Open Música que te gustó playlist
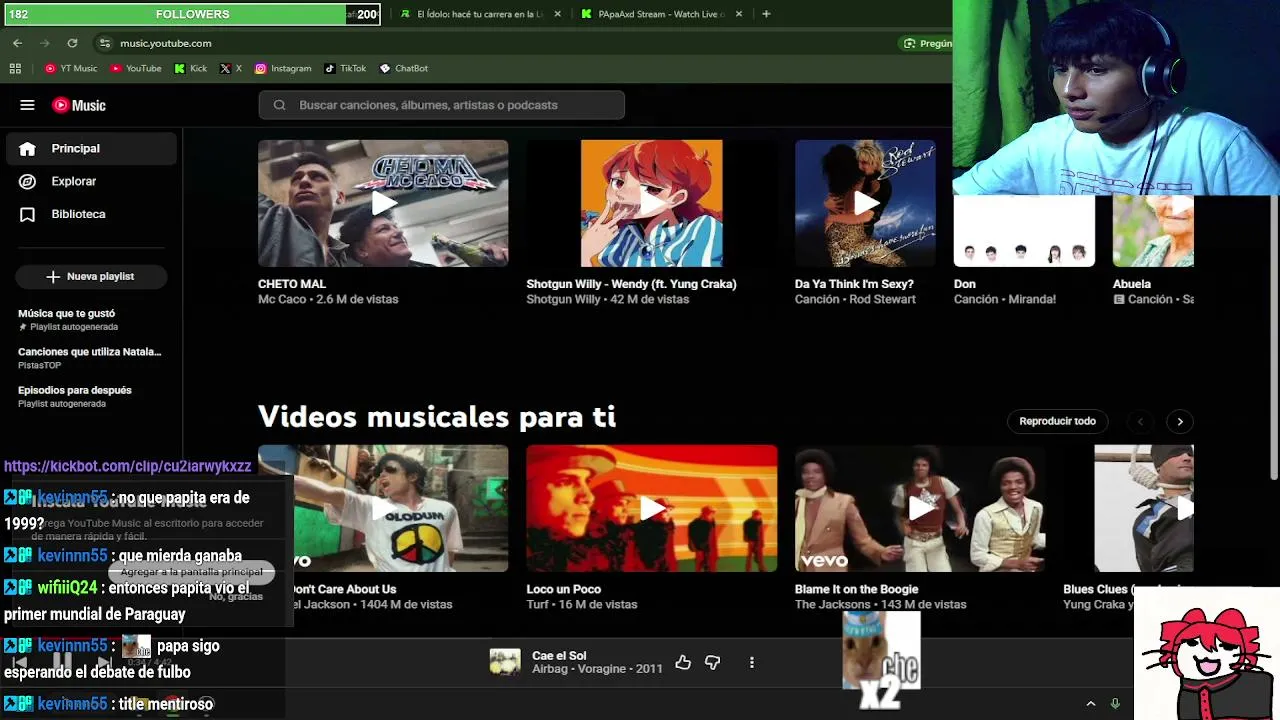The height and width of the screenshot is (720, 1280). point(66,319)
